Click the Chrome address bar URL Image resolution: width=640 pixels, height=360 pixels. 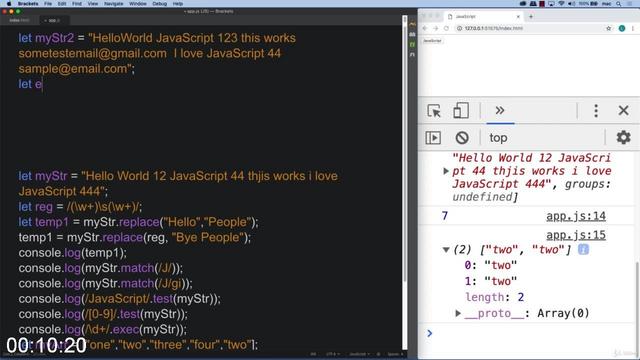(x=493, y=29)
